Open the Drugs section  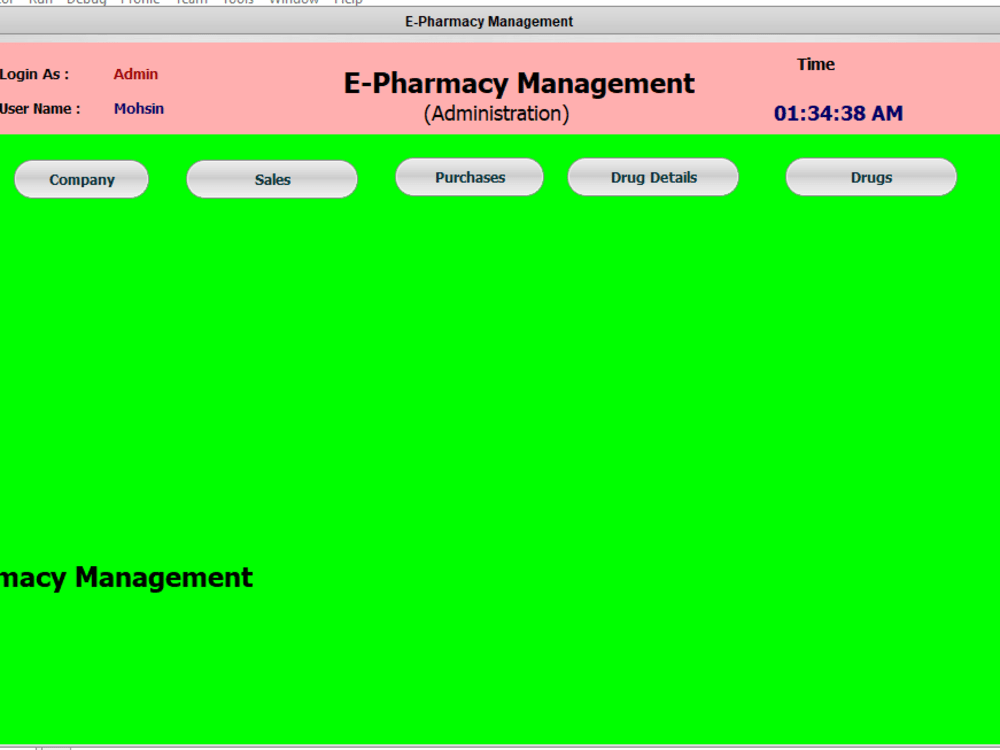870,176
